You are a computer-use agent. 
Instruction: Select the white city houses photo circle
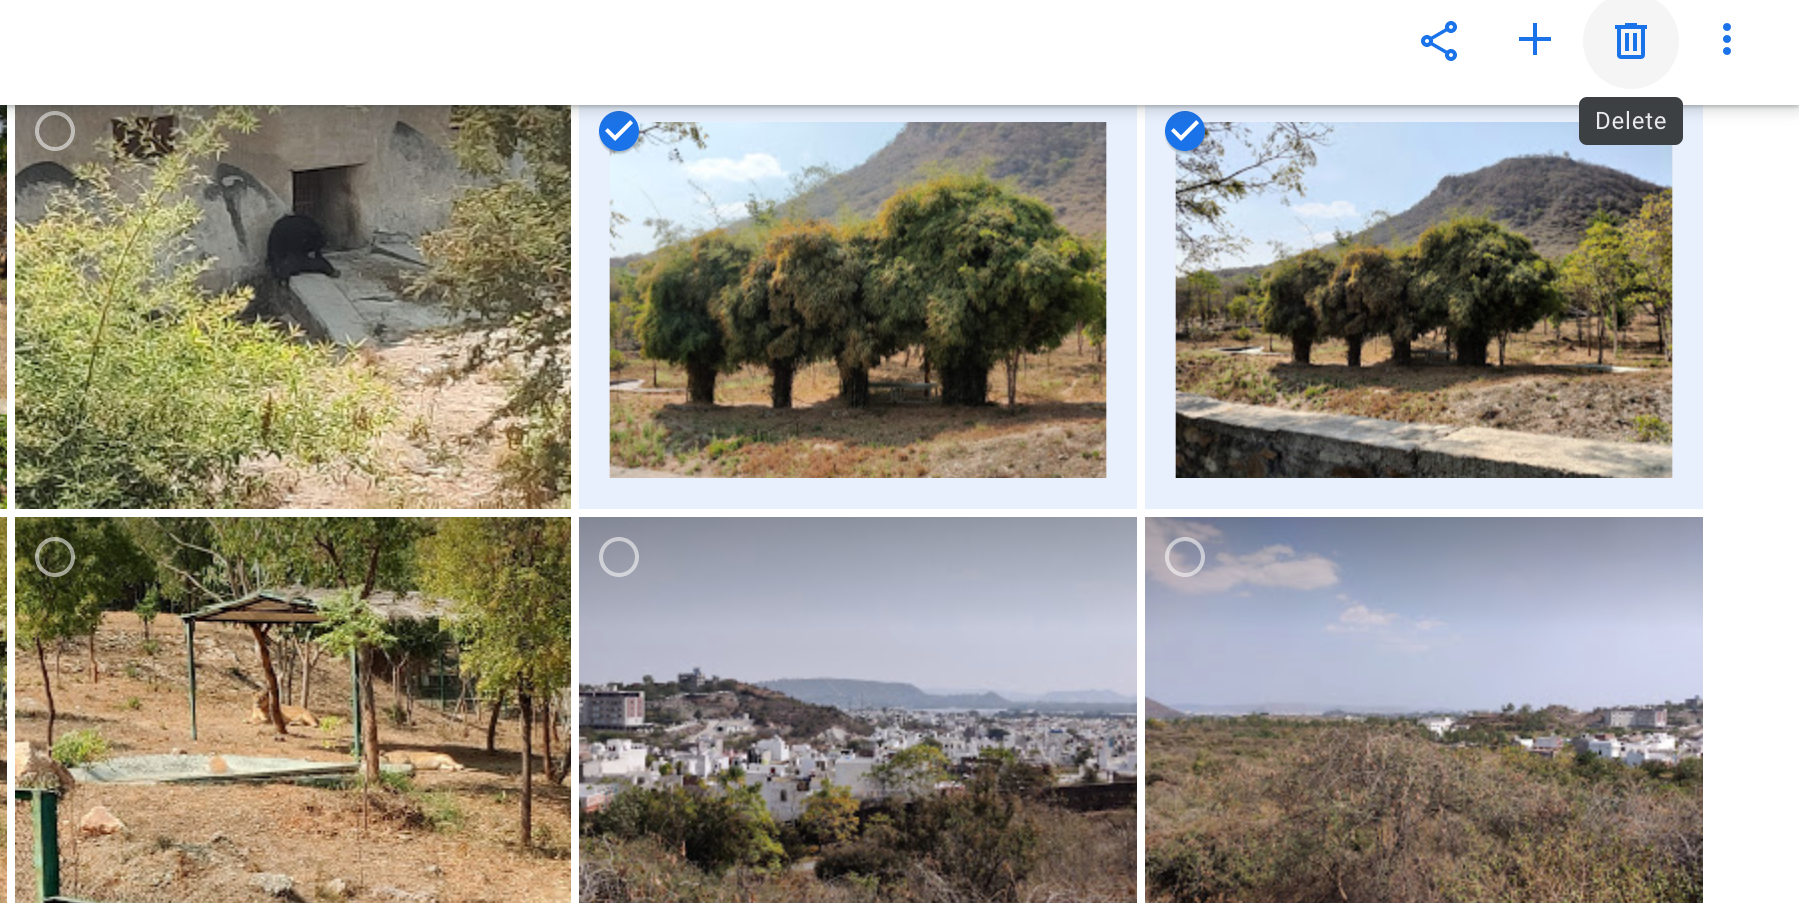[619, 557]
